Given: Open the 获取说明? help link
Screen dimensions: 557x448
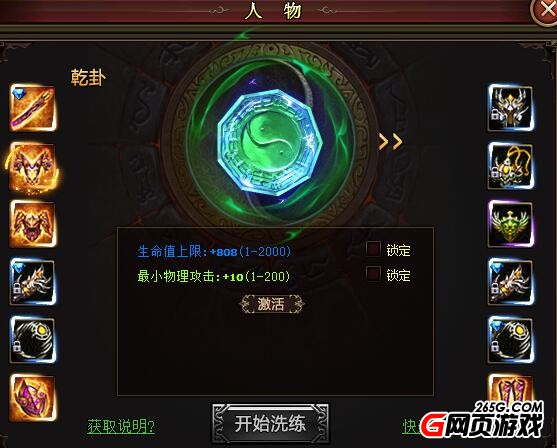Looking at the screenshot, I should pyautogui.click(x=121, y=426).
